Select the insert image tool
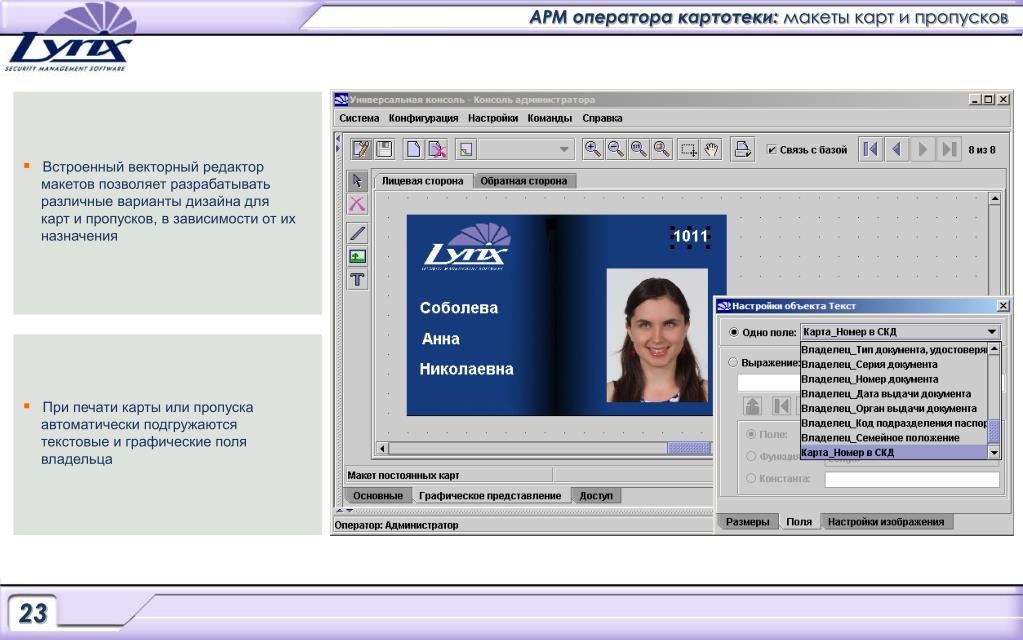The height and width of the screenshot is (640, 1023). (x=357, y=256)
